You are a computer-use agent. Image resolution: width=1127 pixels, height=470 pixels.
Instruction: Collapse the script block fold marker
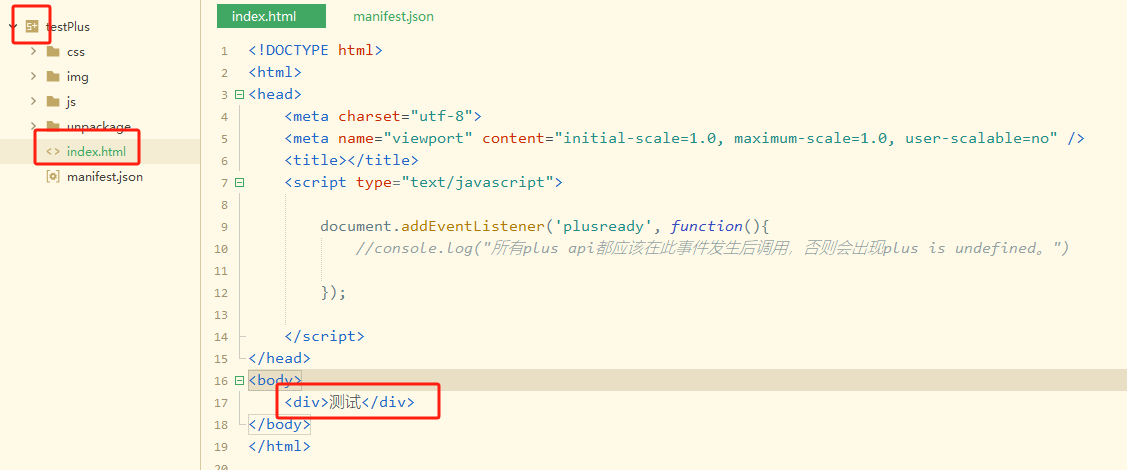[239, 183]
